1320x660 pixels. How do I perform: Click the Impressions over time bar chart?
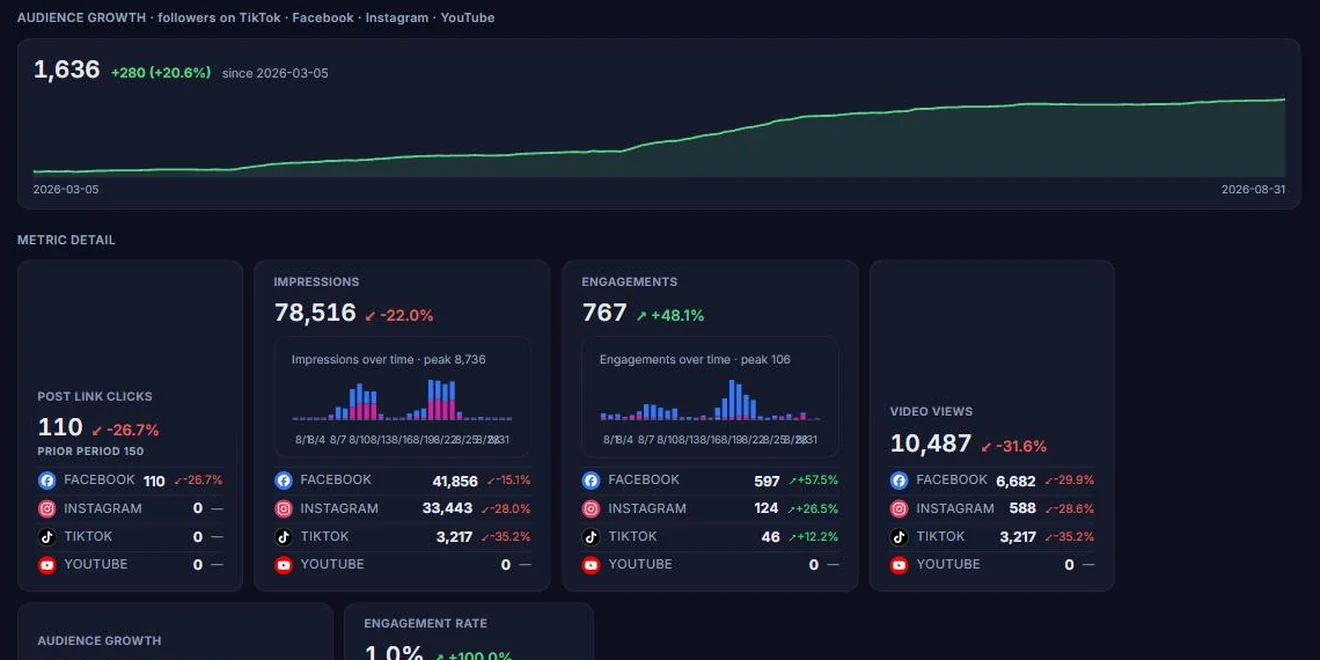[402, 400]
